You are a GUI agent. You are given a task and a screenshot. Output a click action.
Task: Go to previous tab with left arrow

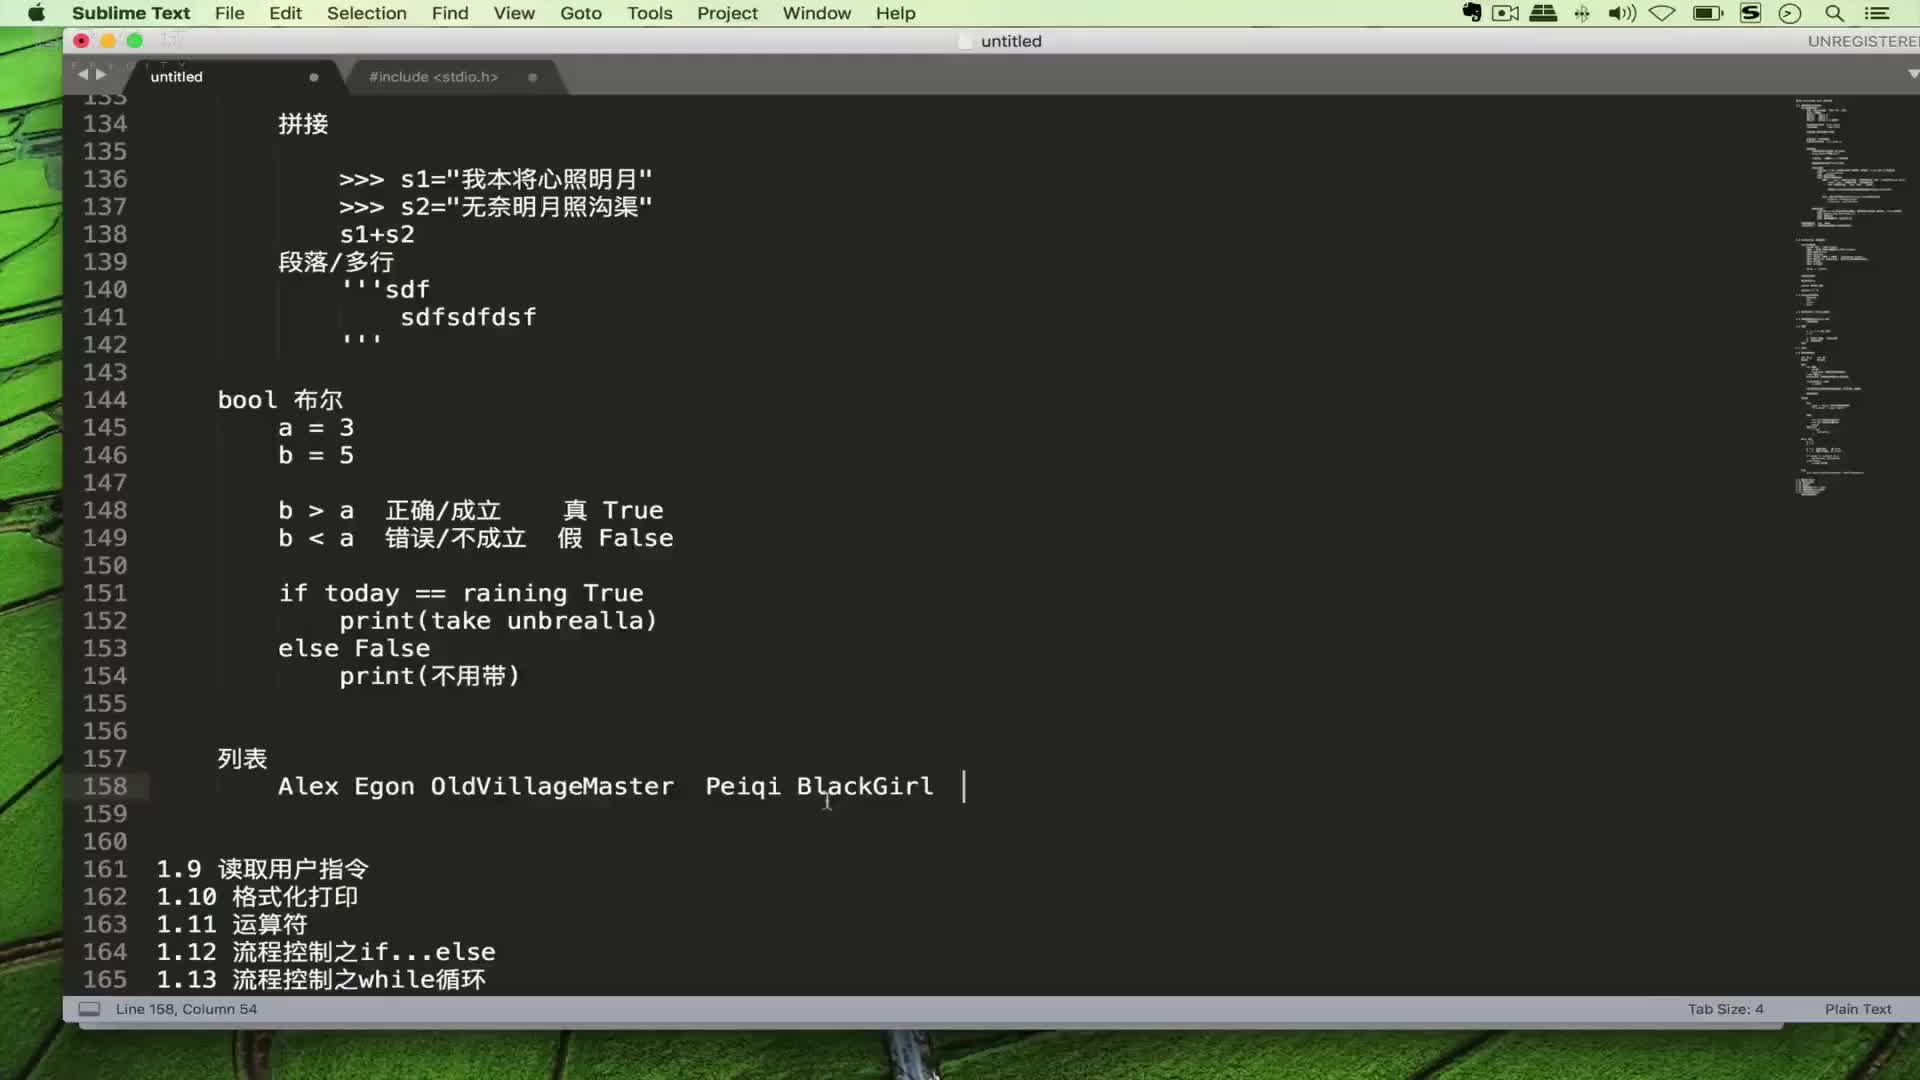click(x=83, y=74)
